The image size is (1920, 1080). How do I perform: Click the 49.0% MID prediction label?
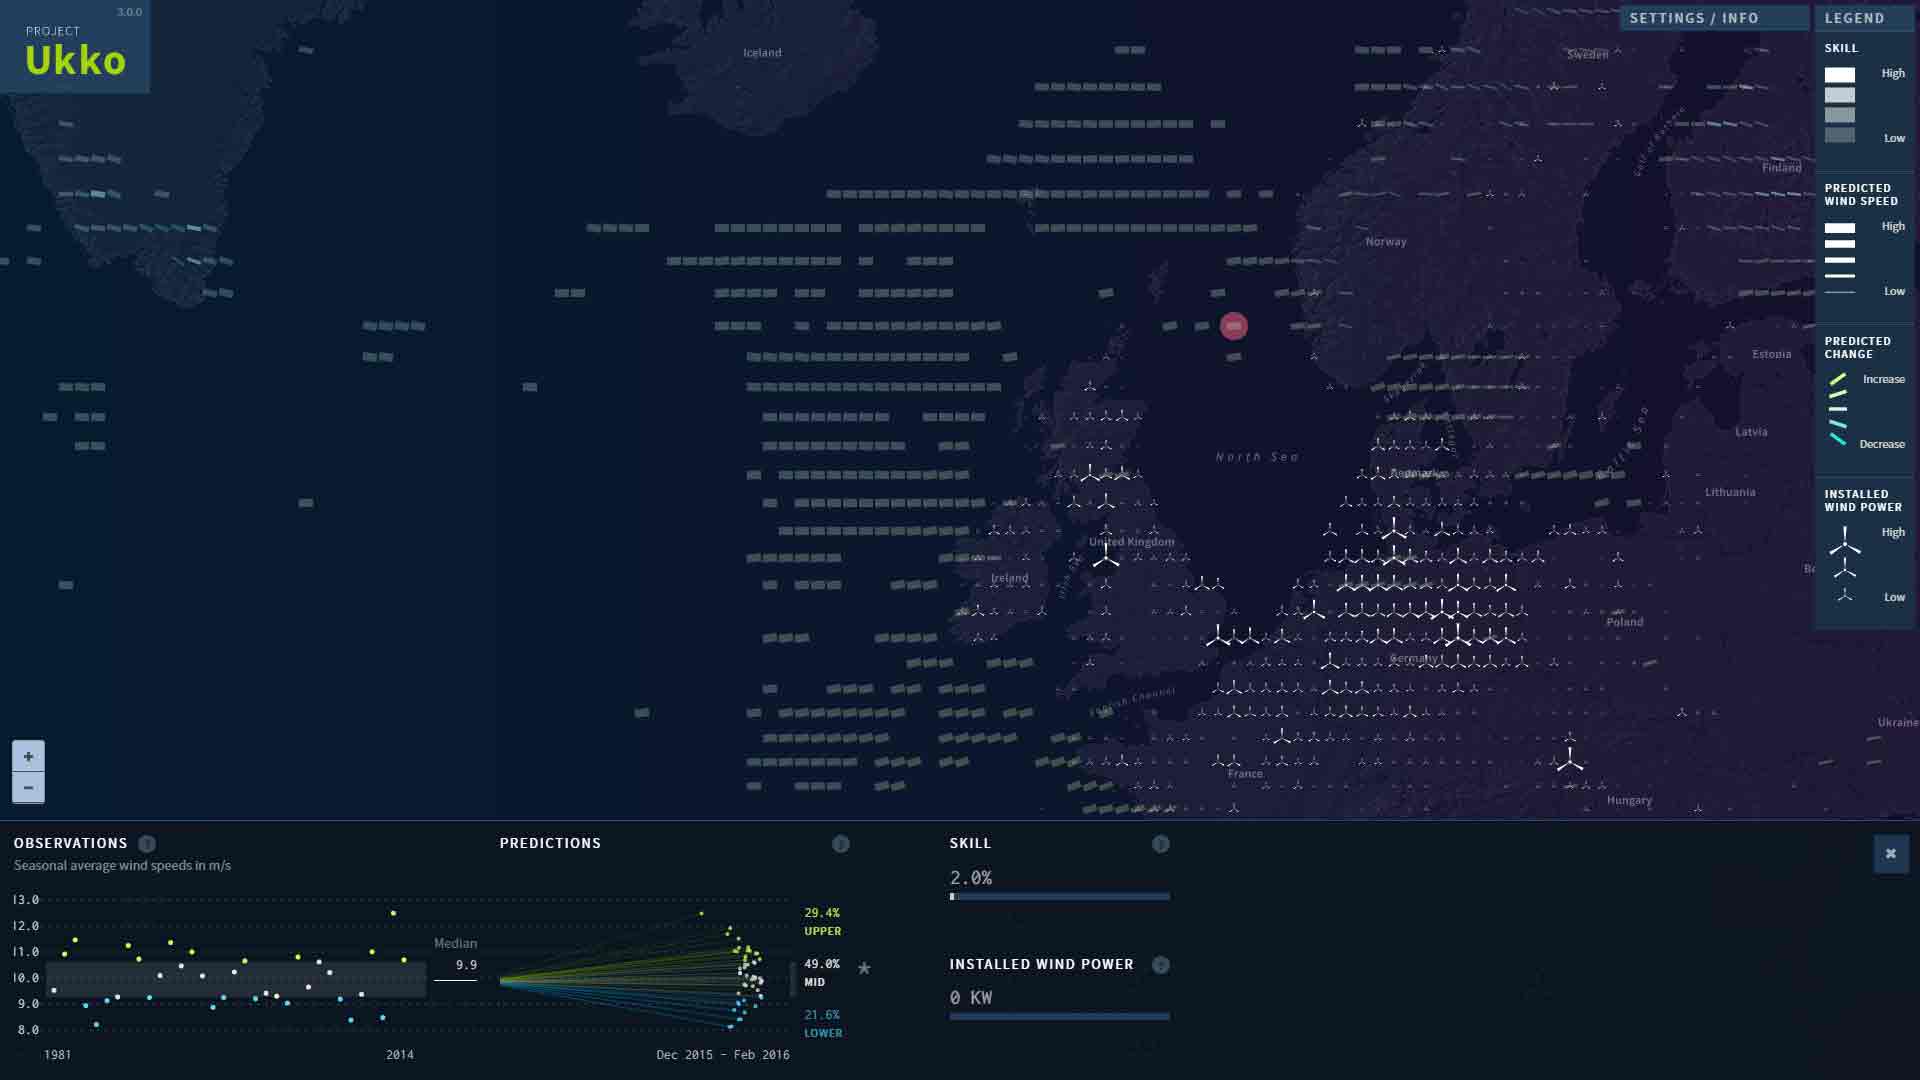pyautogui.click(x=822, y=973)
